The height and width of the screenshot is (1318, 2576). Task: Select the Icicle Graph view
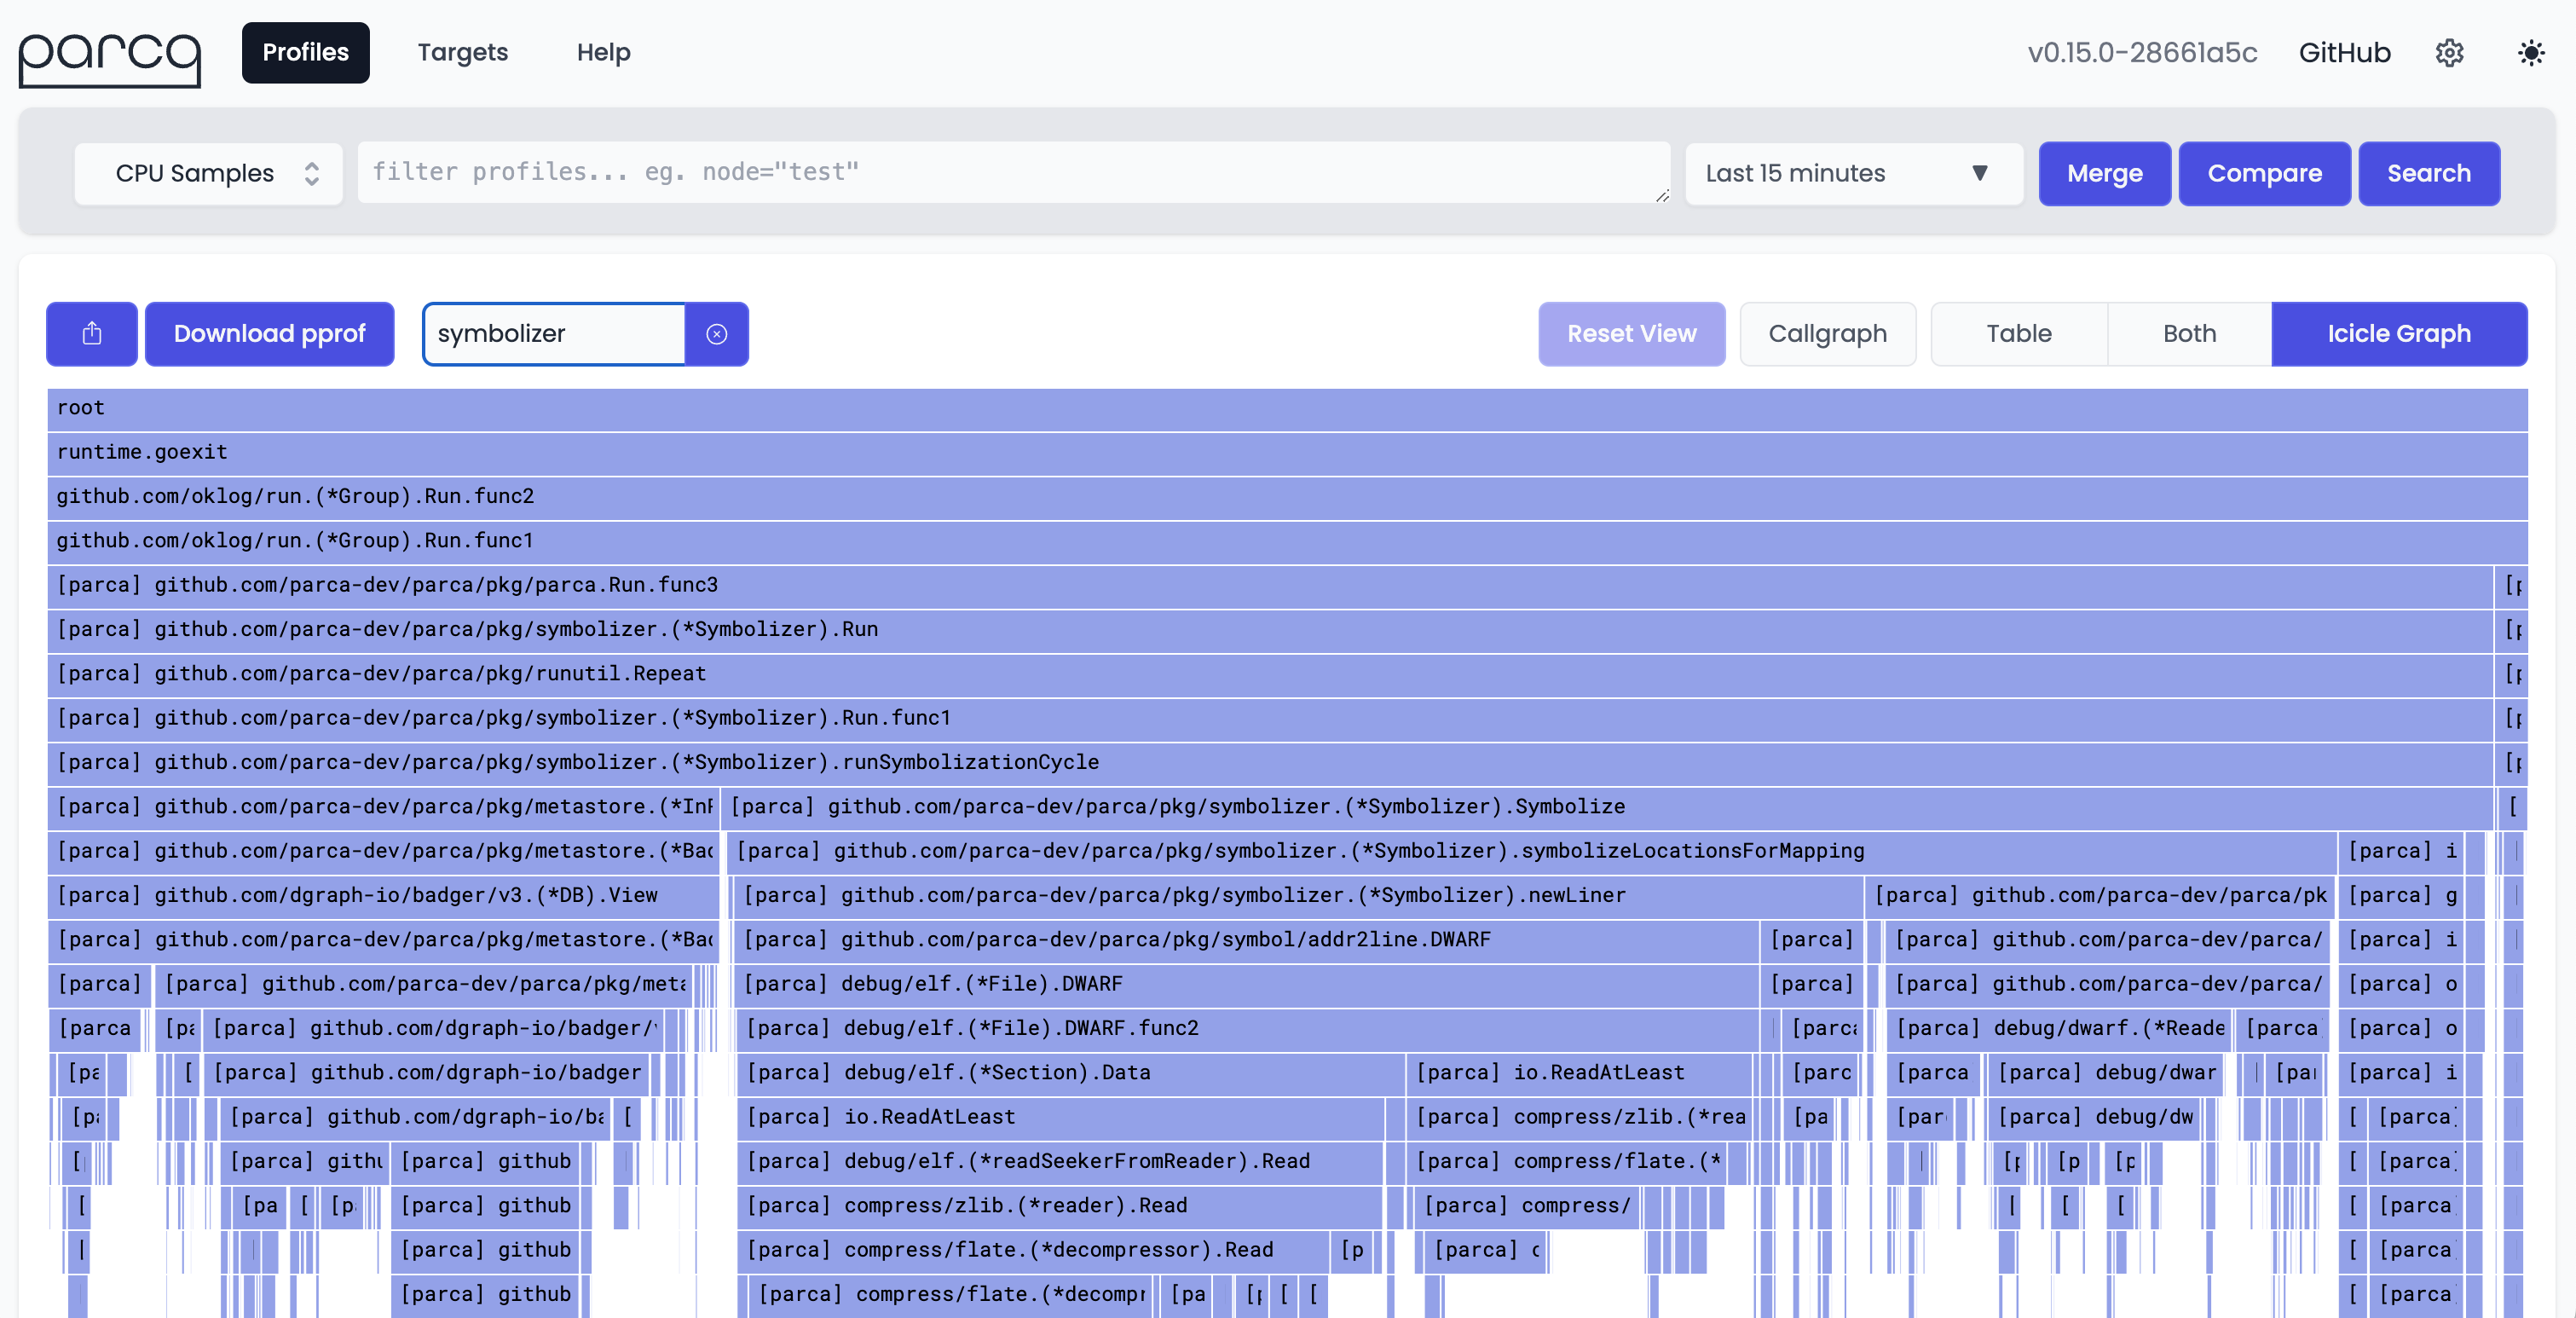coord(2399,334)
